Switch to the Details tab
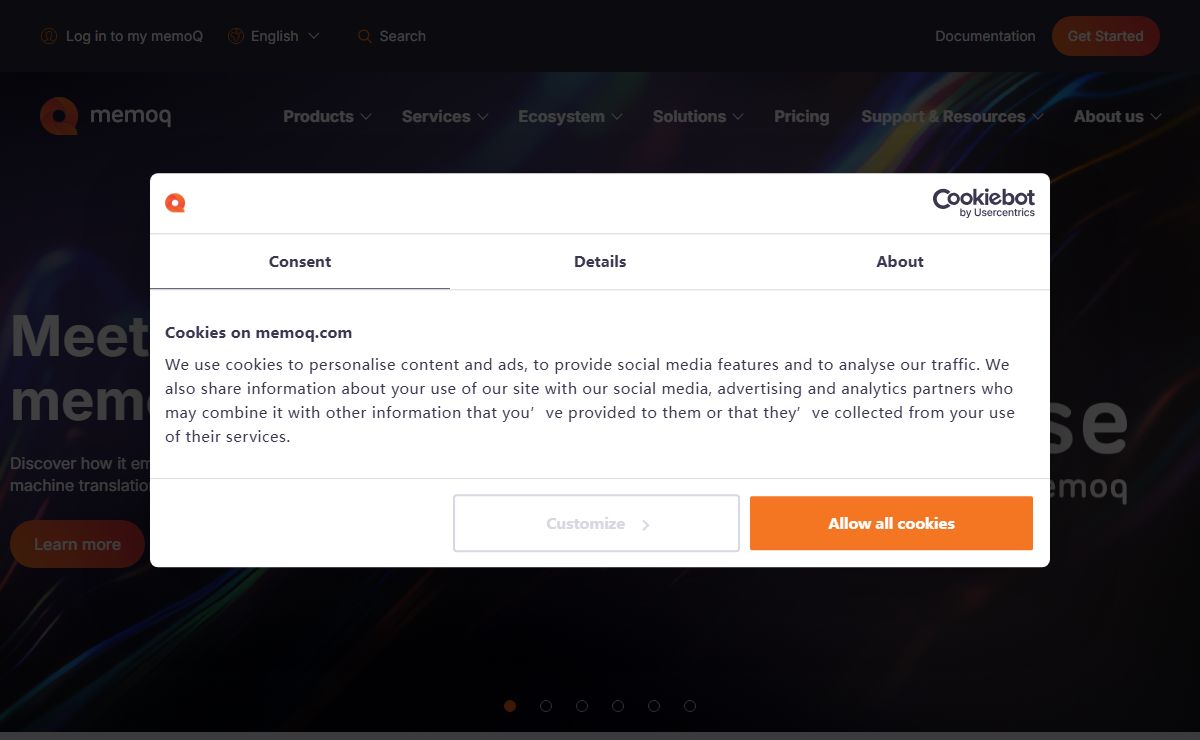The image size is (1200, 740). 600,262
